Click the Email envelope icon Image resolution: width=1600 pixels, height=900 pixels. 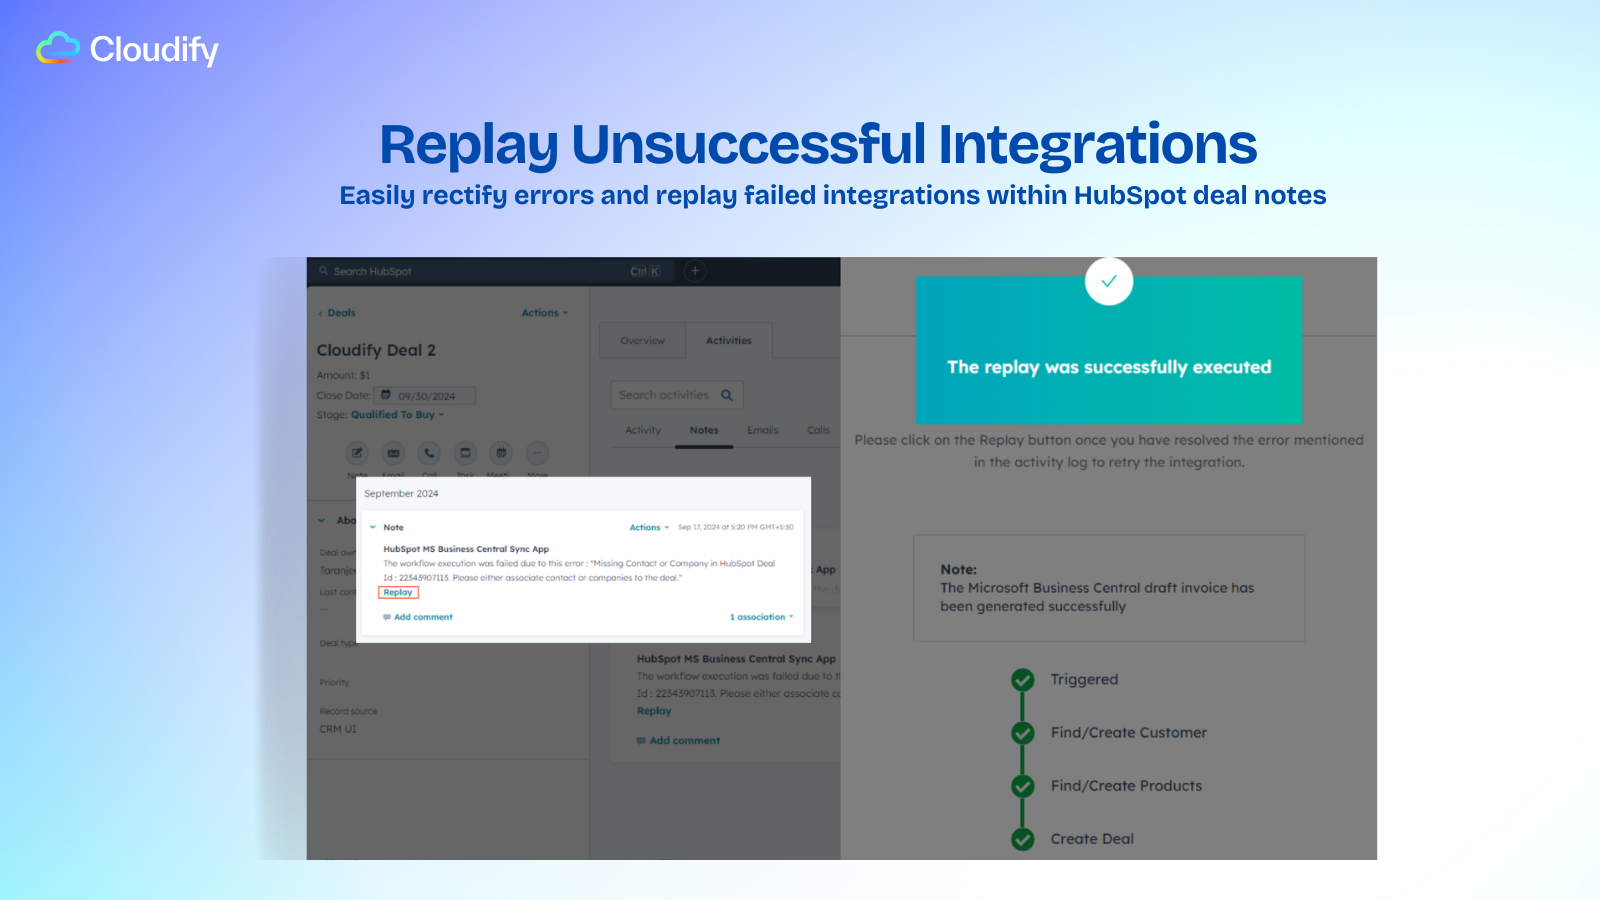pos(393,453)
